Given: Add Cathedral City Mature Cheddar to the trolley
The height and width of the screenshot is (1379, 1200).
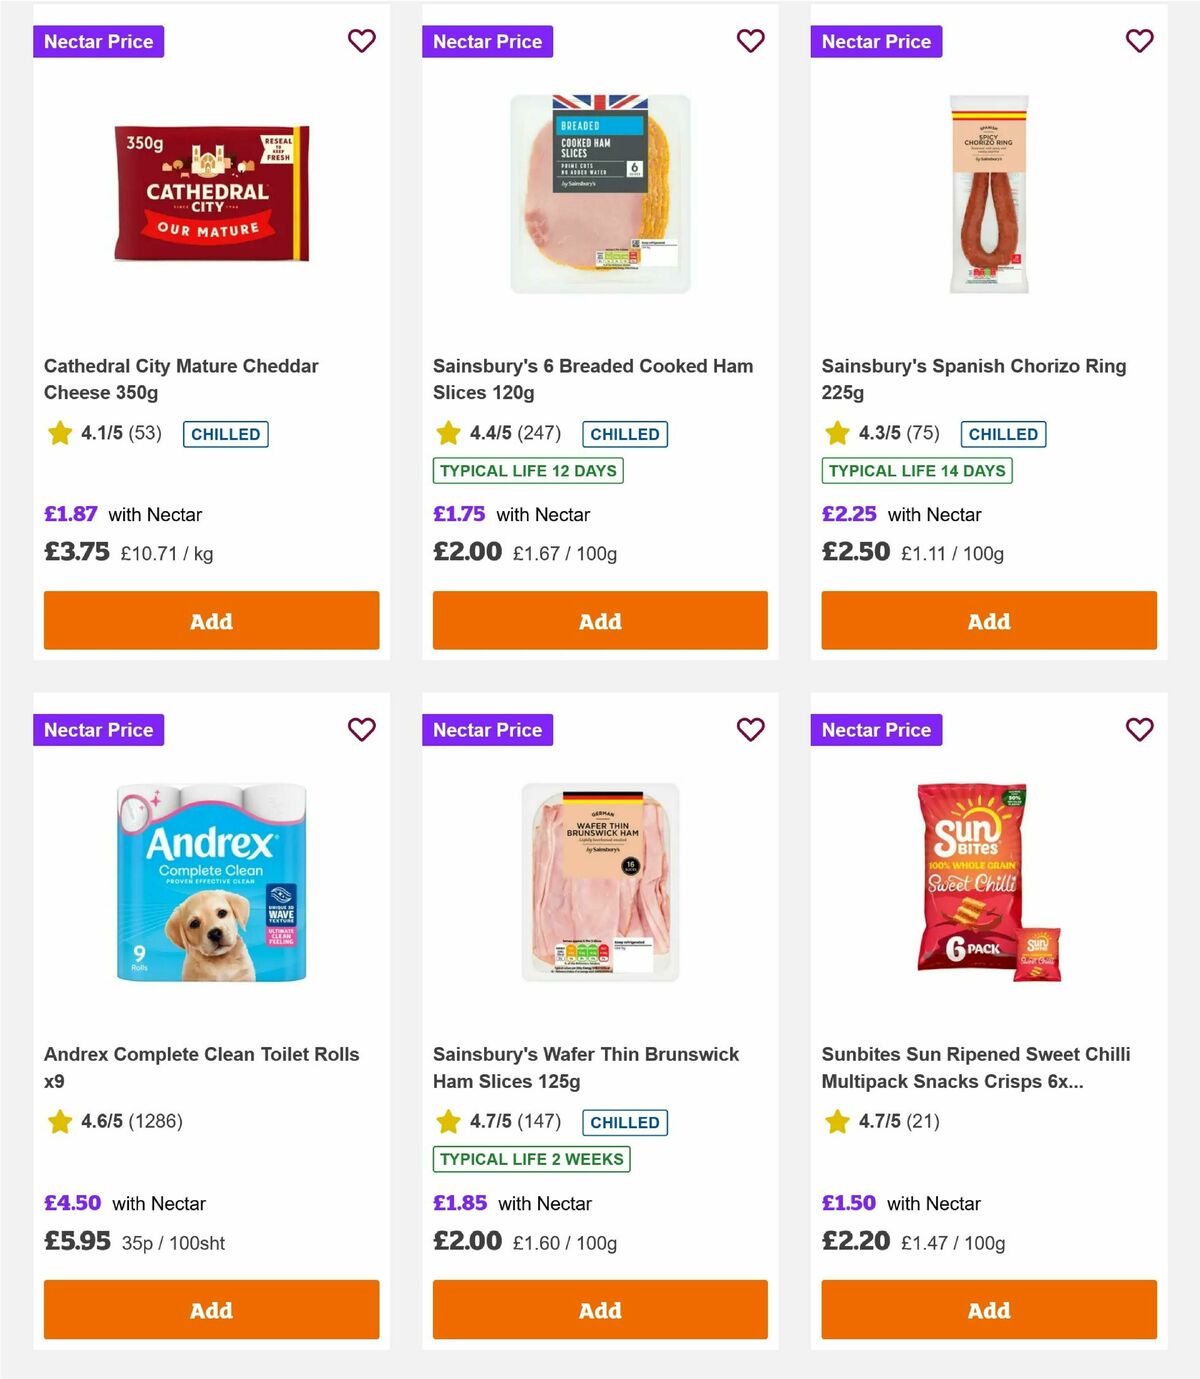Looking at the screenshot, I should pyautogui.click(x=211, y=620).
